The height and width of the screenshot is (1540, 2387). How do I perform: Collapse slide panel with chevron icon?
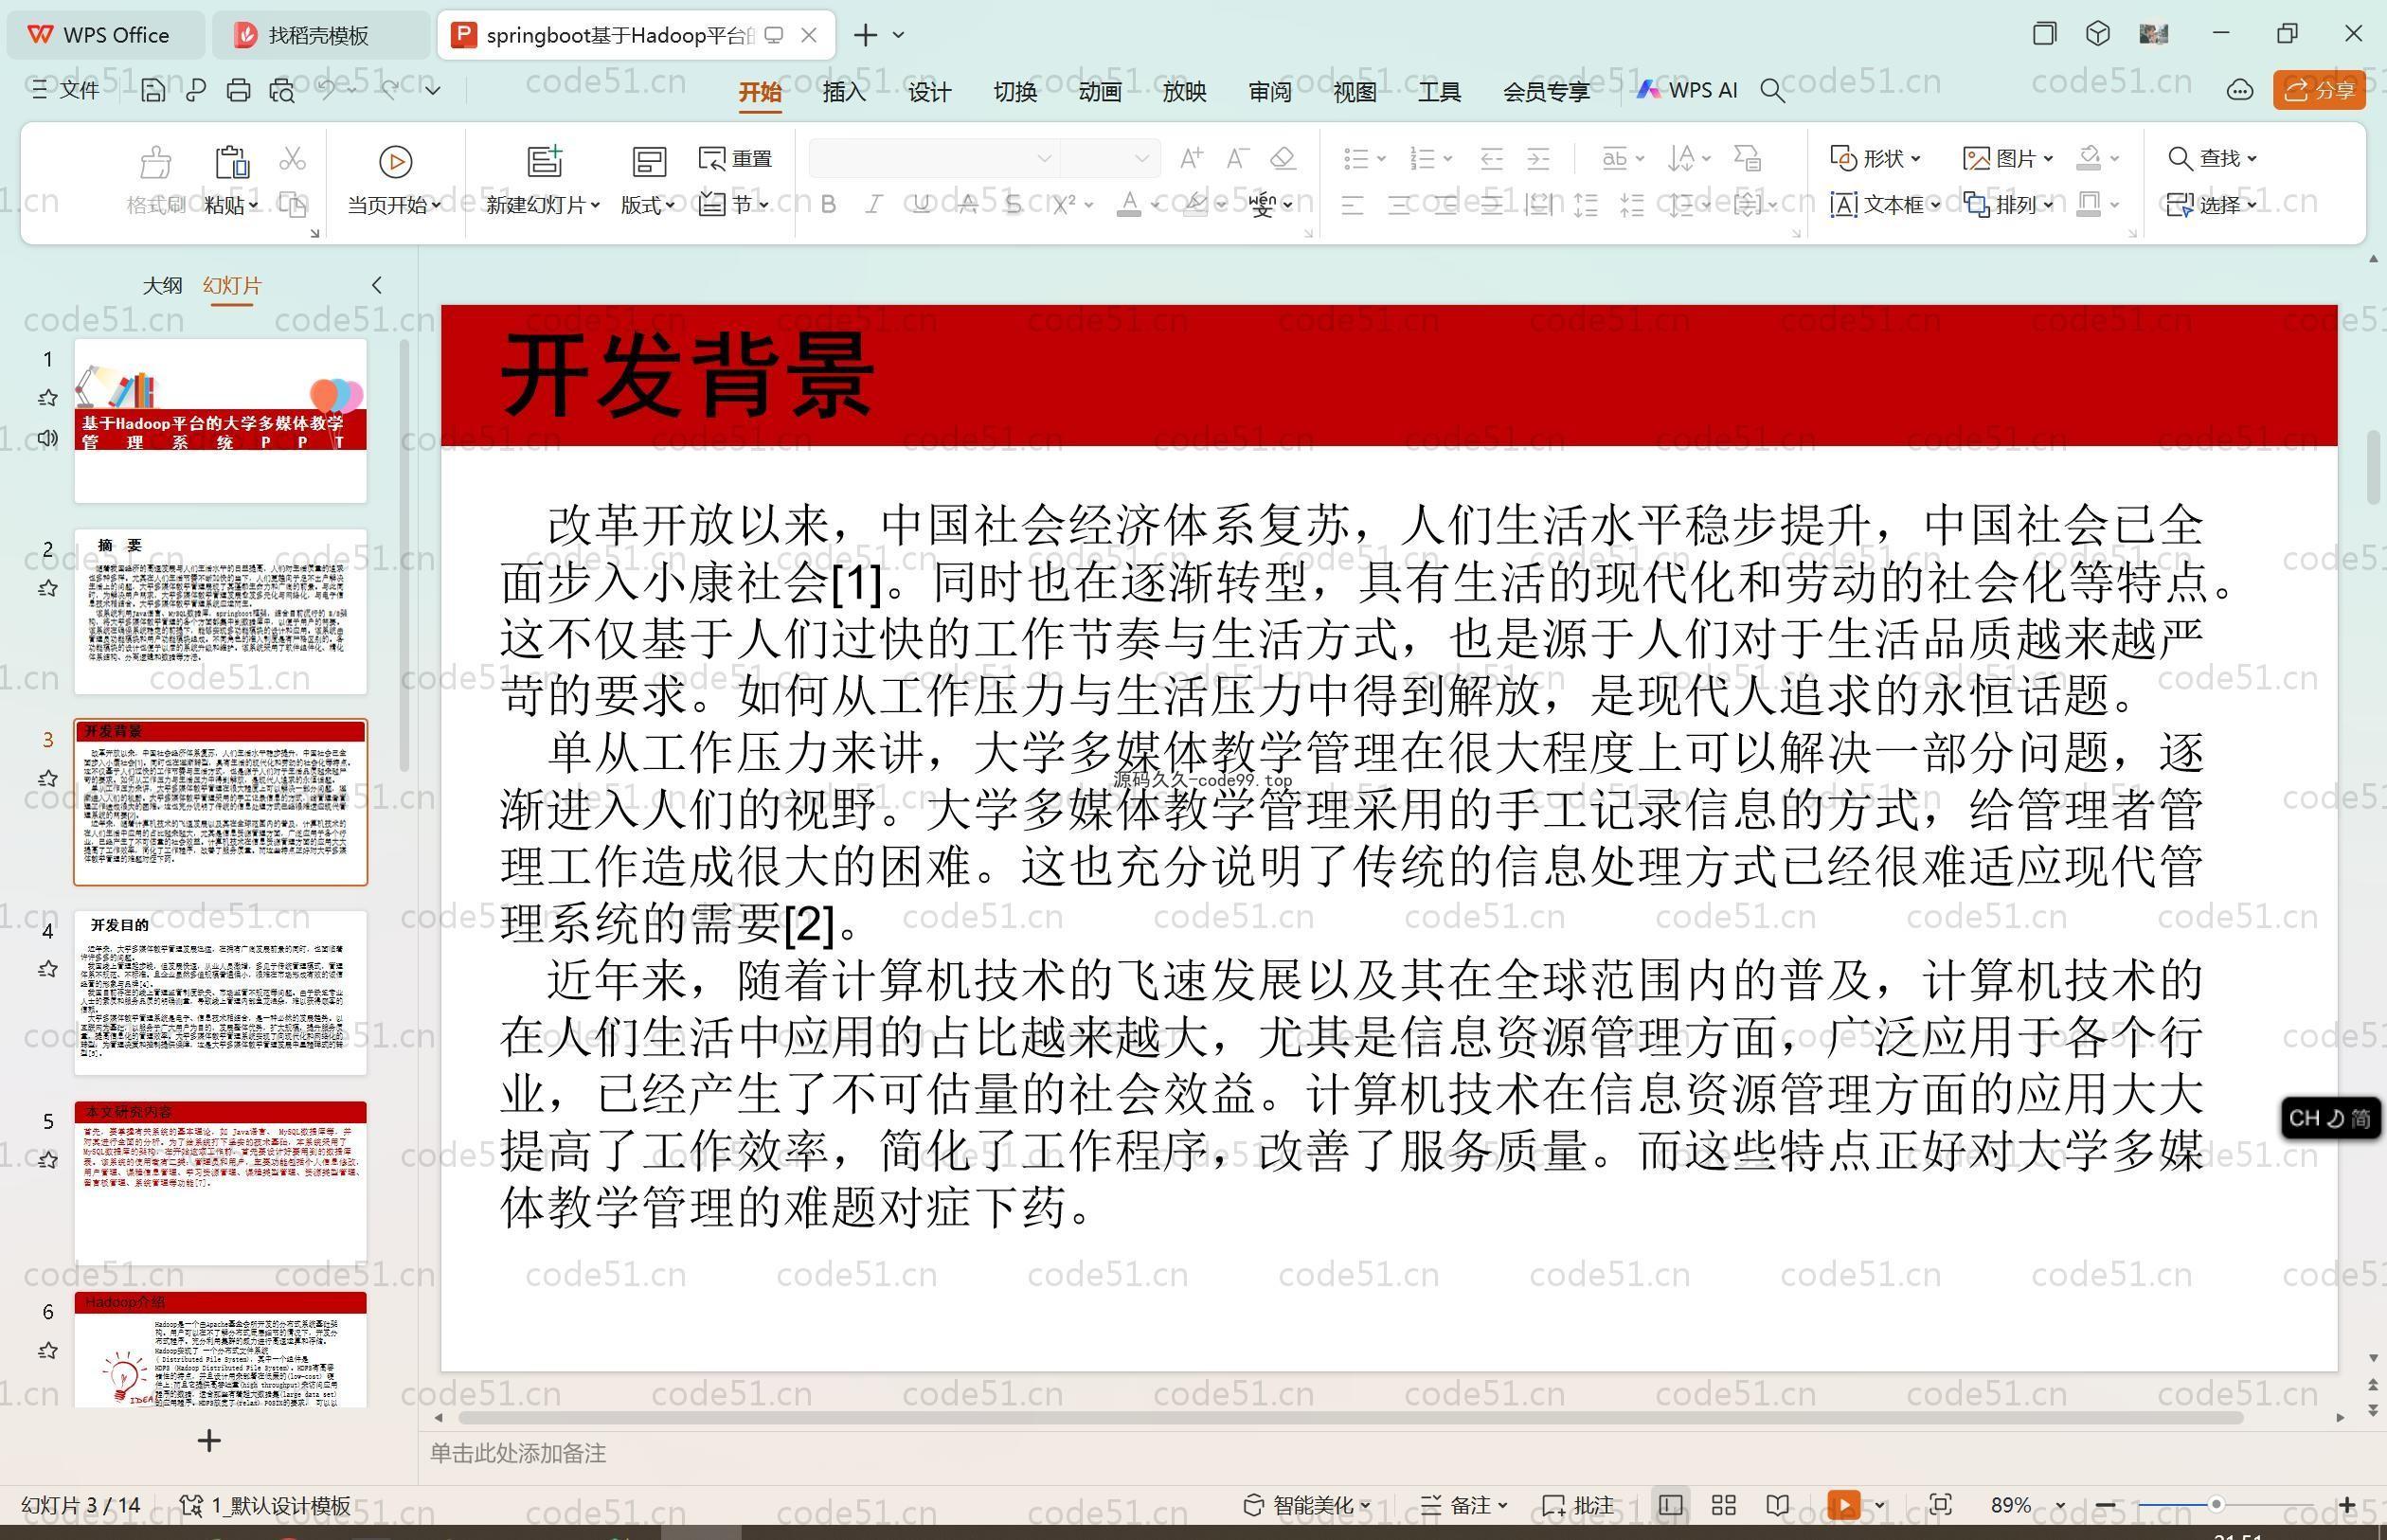pyautogui.click(x=377, y=285)
